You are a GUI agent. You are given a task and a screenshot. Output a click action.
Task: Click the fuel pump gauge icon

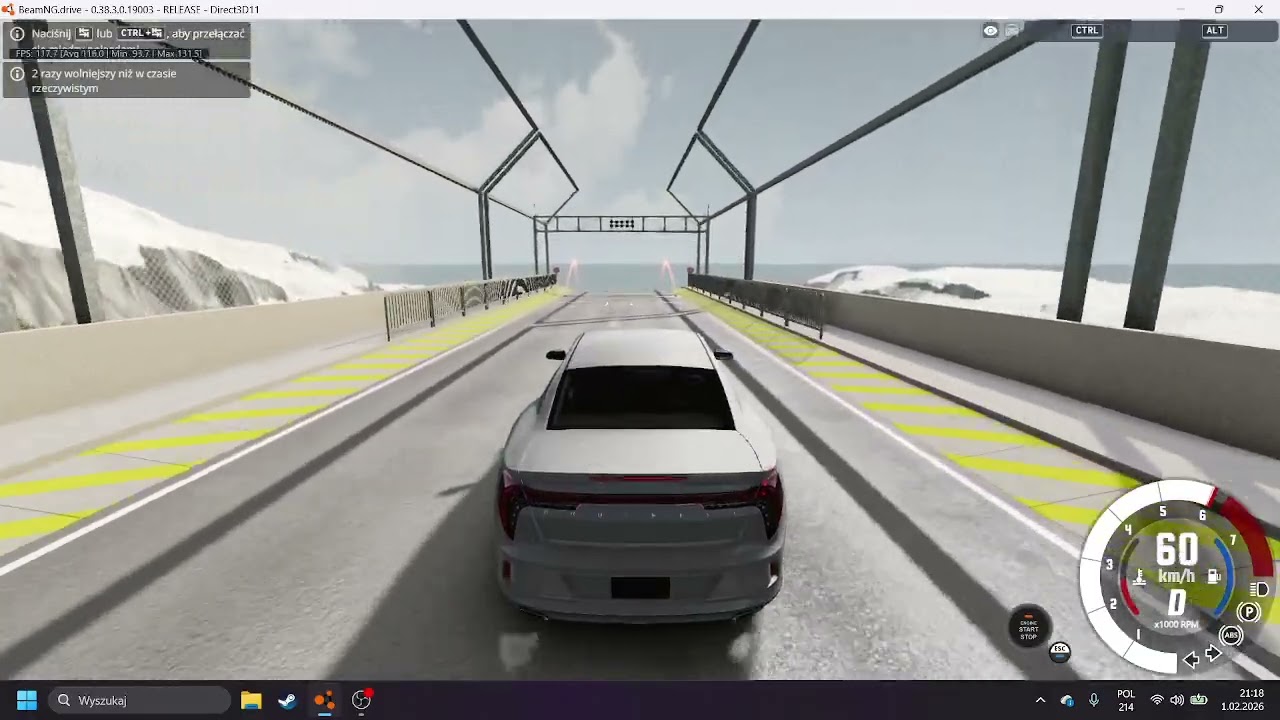pyautogui.click(x=1214, y=577)
